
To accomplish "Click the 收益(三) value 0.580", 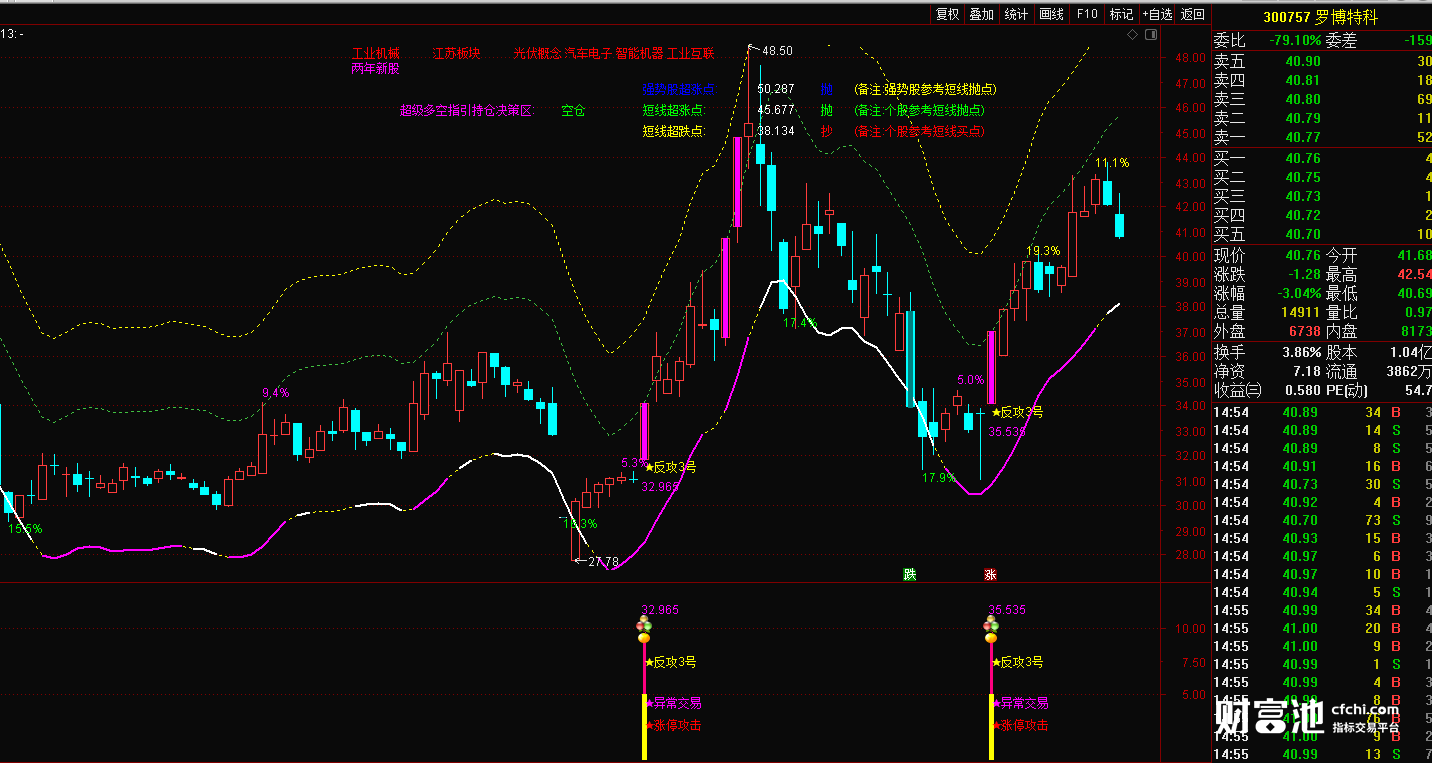I will pos(1301,390).
